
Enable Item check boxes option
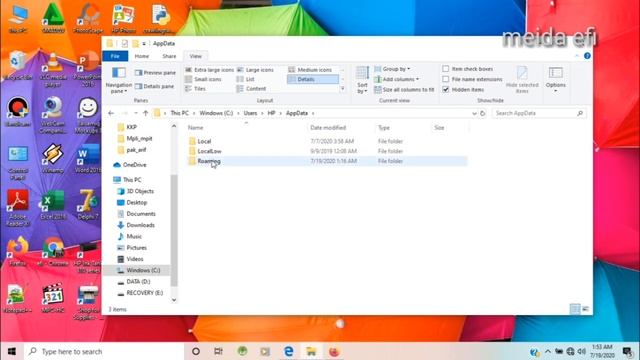point(446,69)
